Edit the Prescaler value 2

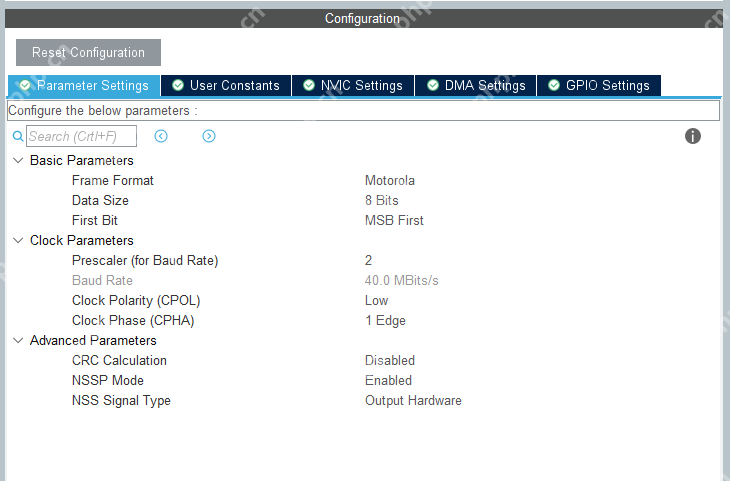[369, 260]
